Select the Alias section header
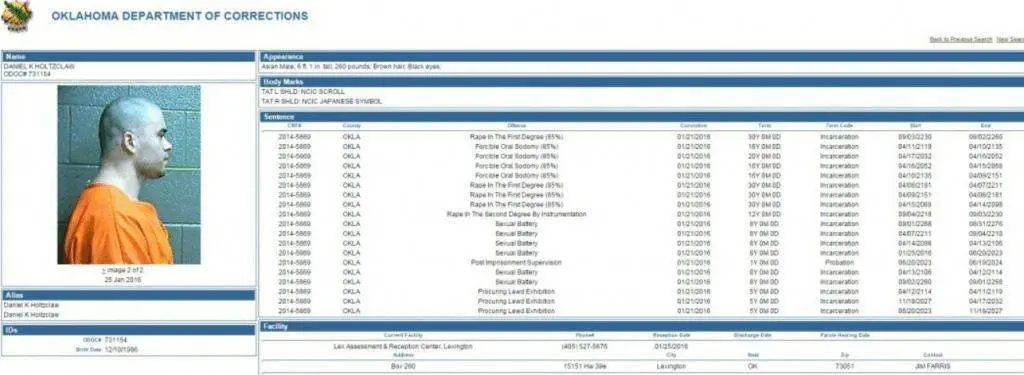 pyautogui.click(x=128, y=295)
